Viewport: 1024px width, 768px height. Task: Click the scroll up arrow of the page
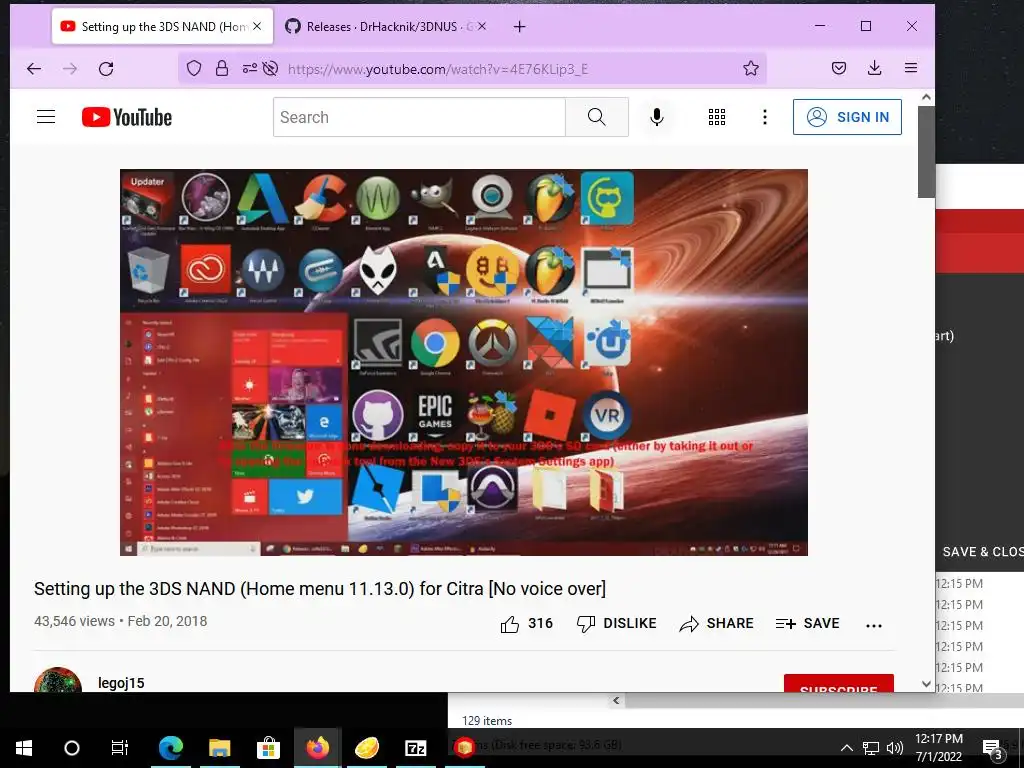tap(926, 97)
